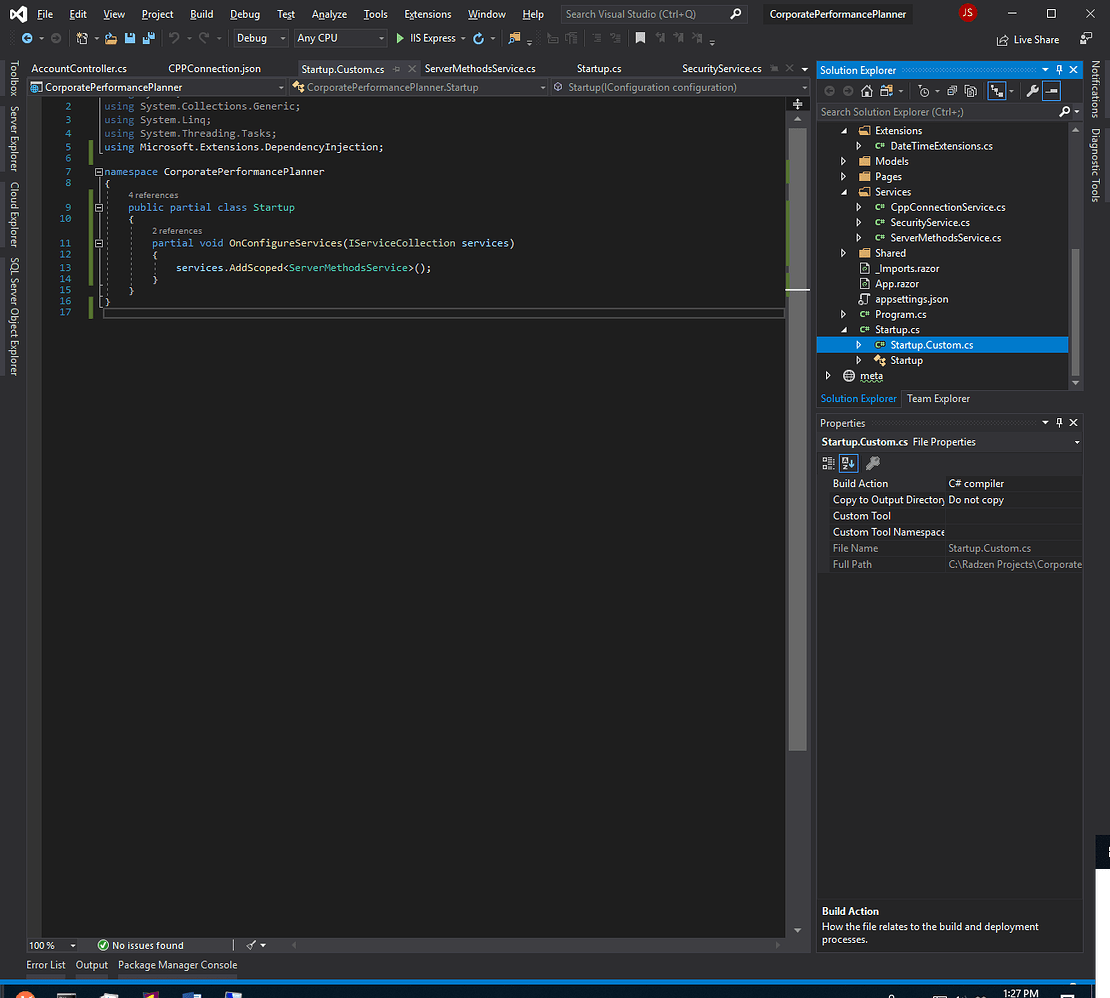Start debugging with IIS Express
The width and height of the screenshot is (1110, 998).
coord(425,38)
